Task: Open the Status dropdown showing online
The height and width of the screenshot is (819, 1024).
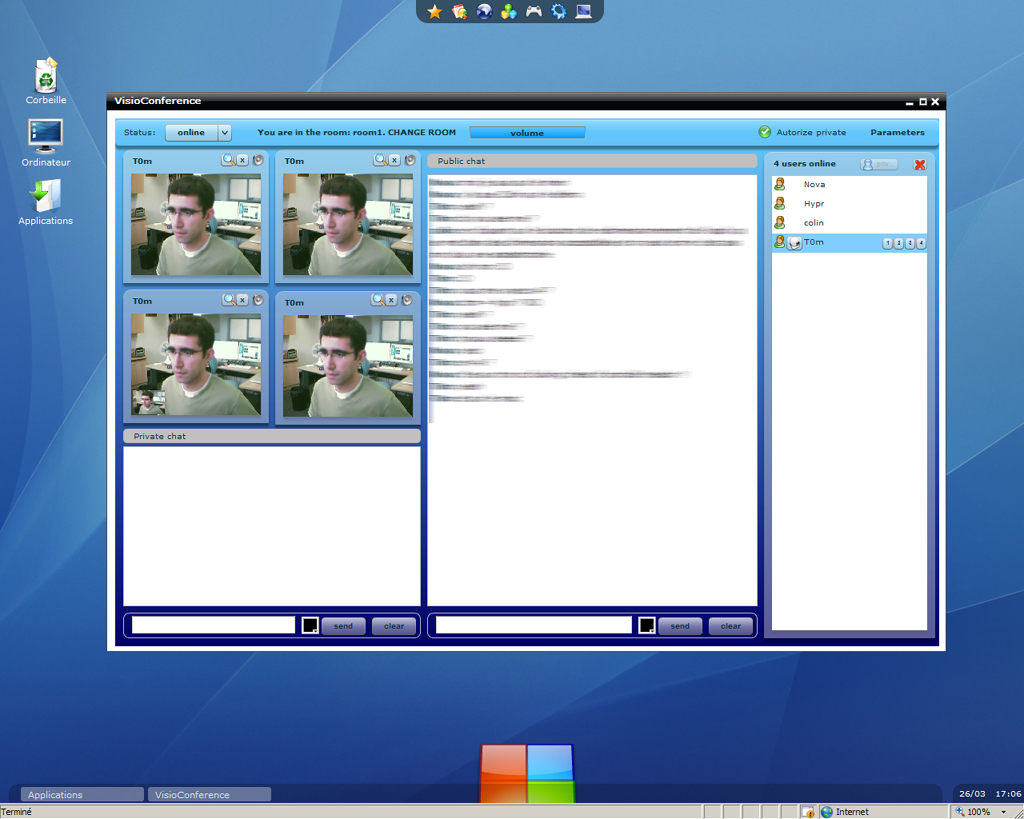Action: tap(198, 133)
